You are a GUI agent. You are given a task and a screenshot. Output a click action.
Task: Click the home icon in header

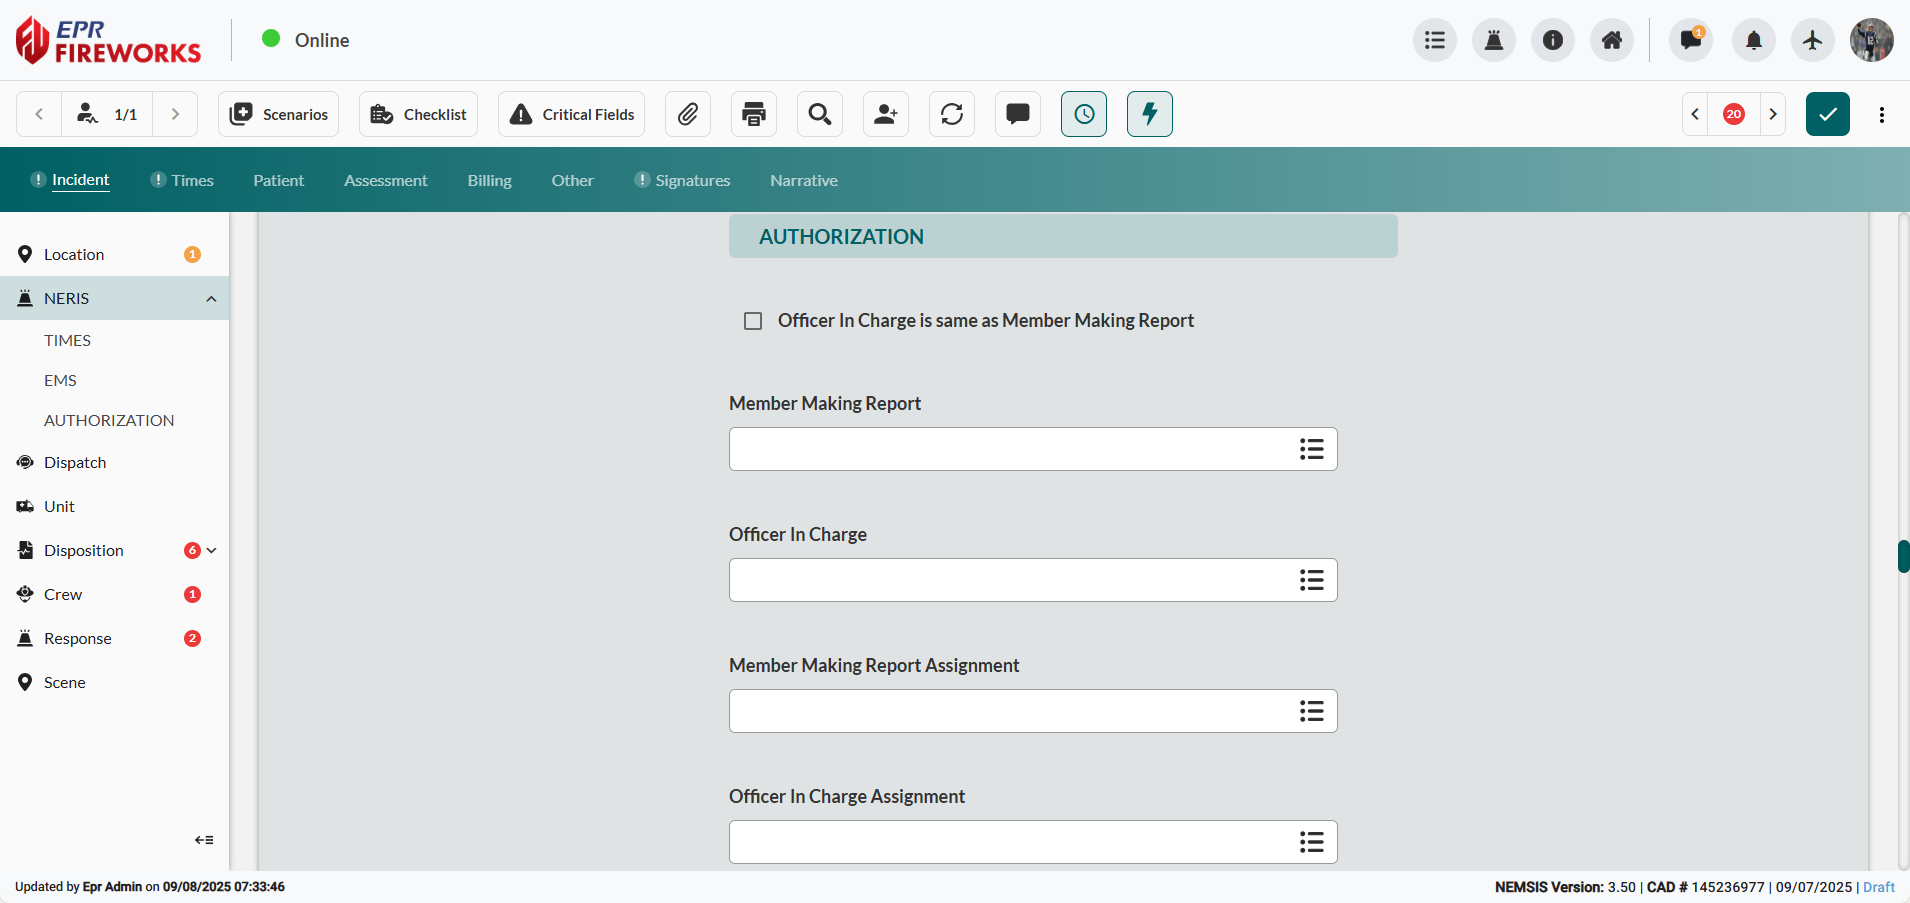[x=1612, y=40]
